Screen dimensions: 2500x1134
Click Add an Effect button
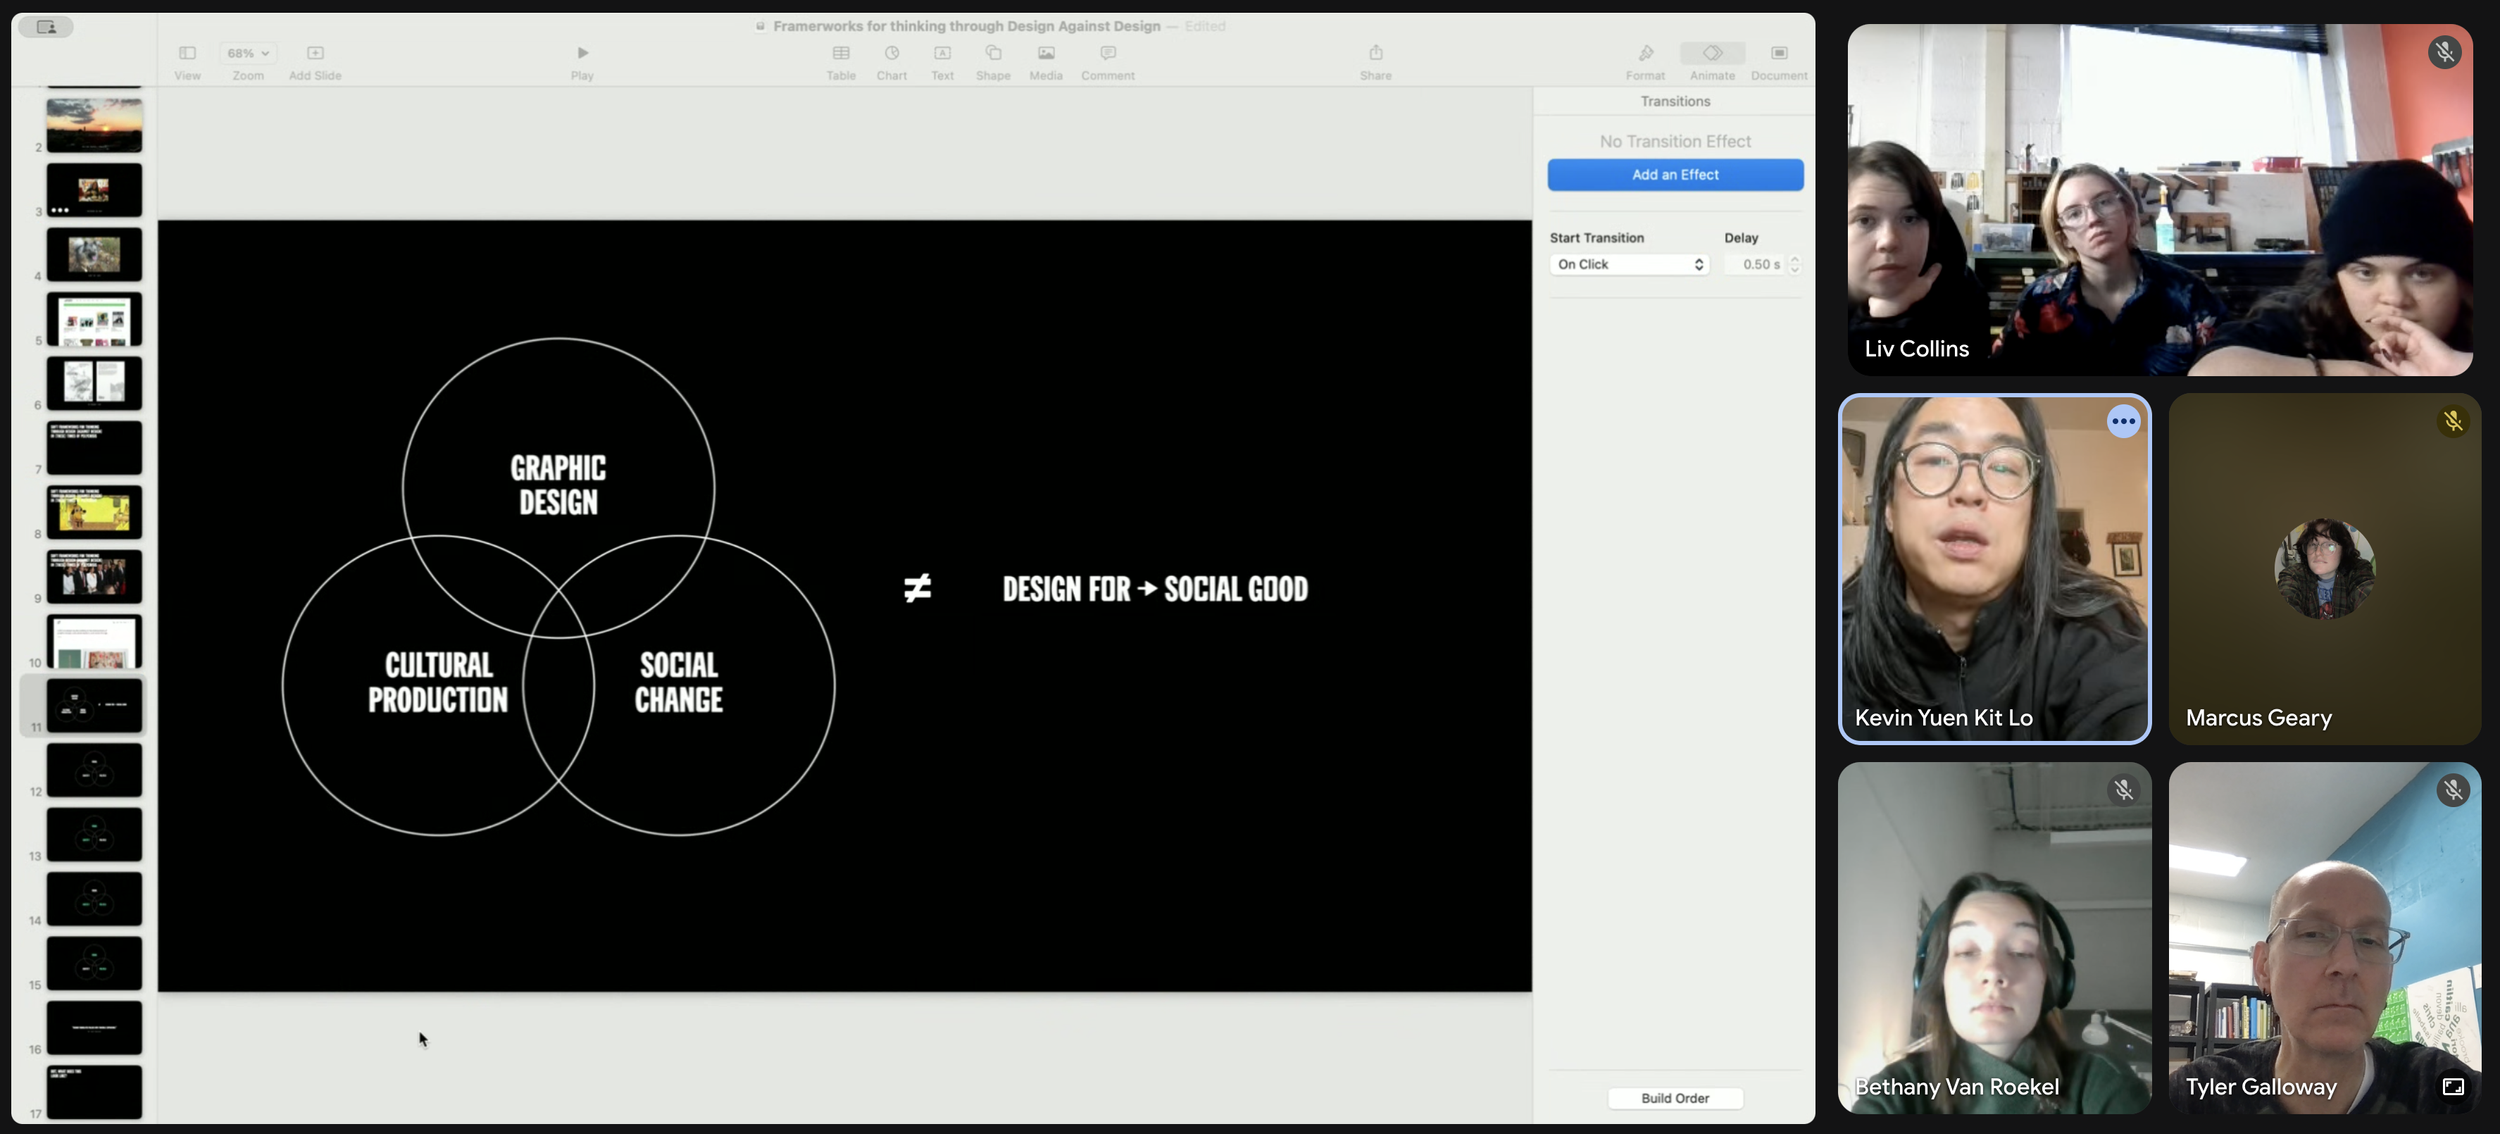pos(1675,175)
